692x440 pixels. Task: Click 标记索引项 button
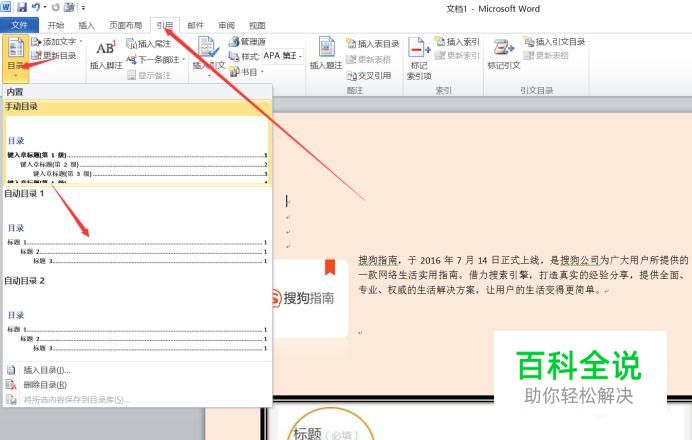(x=419, y=59)
